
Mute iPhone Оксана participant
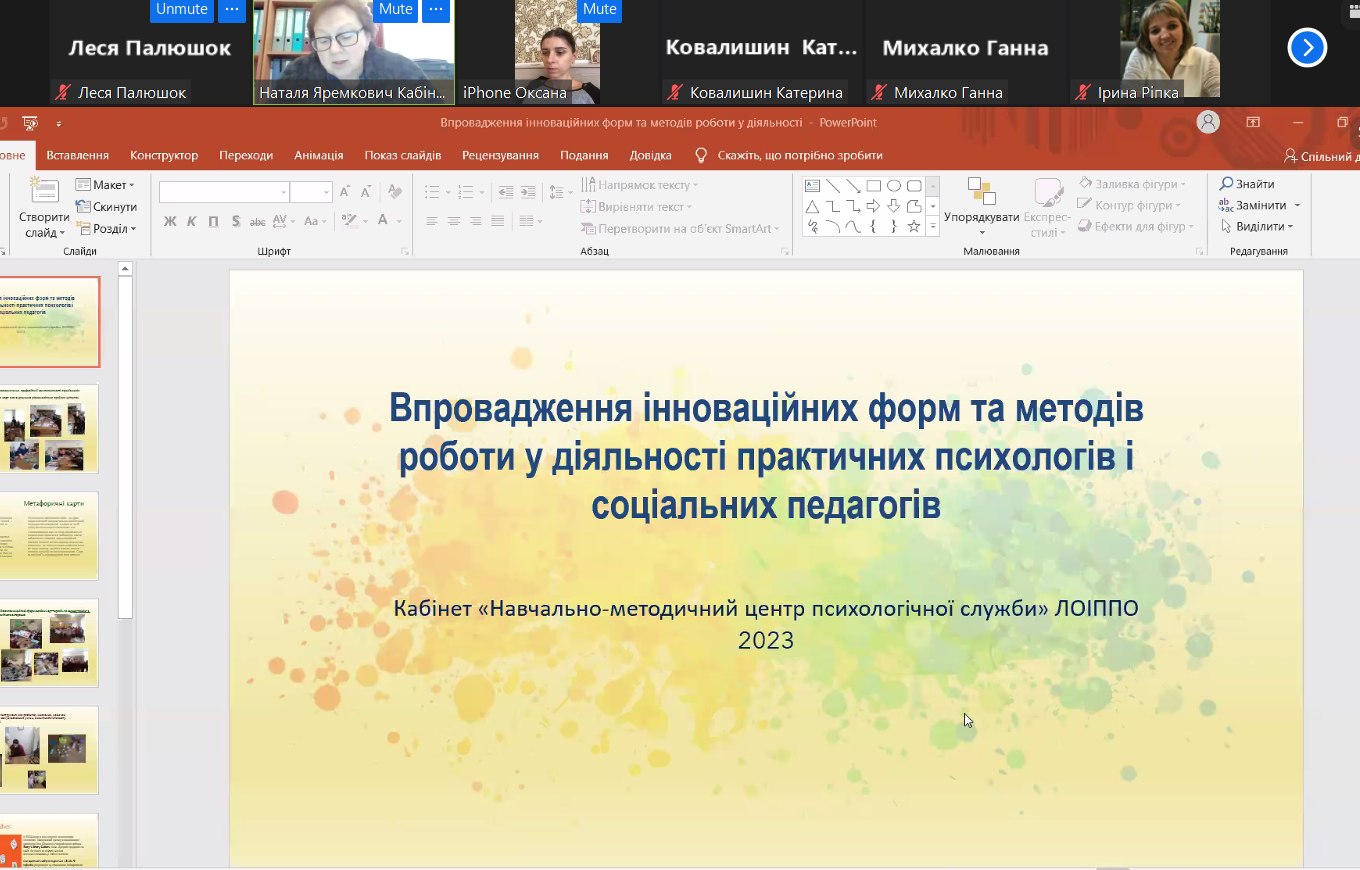(x=599, y=9)
